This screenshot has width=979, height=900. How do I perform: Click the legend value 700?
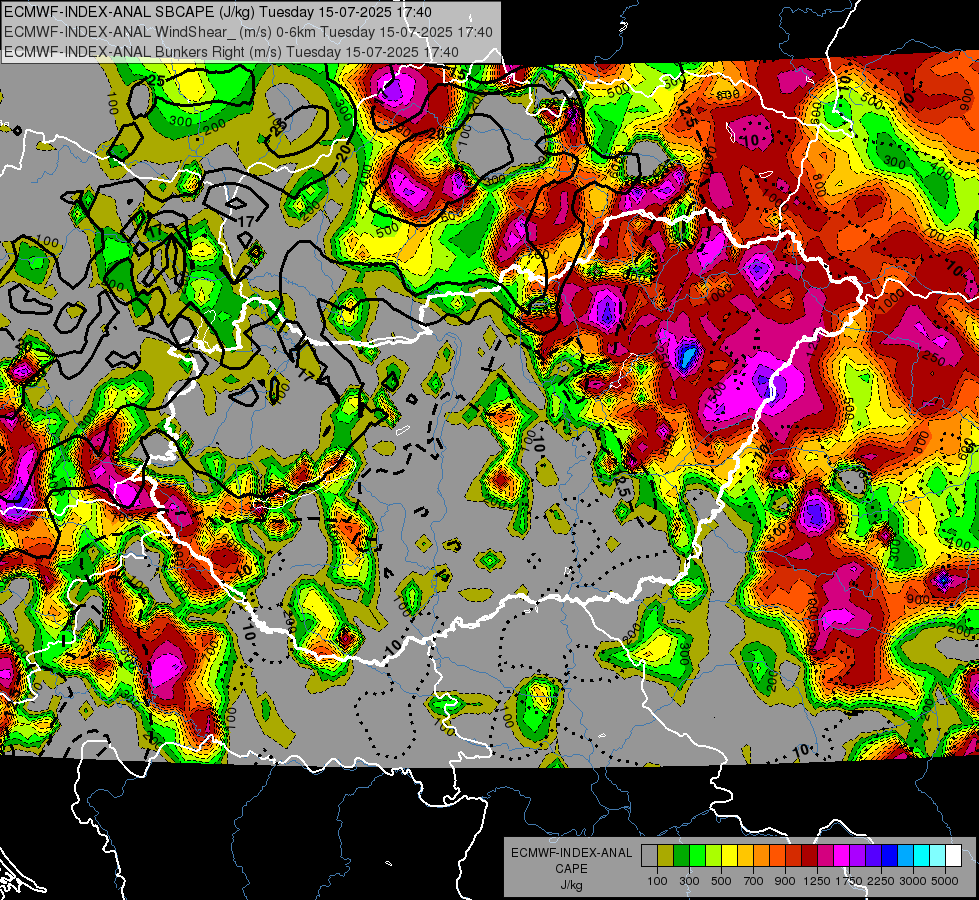tap(754, 881)
